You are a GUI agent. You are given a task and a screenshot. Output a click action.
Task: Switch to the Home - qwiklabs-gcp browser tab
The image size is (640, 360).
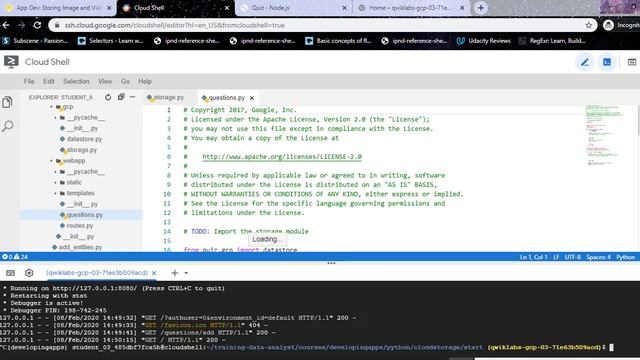[410, 8]
